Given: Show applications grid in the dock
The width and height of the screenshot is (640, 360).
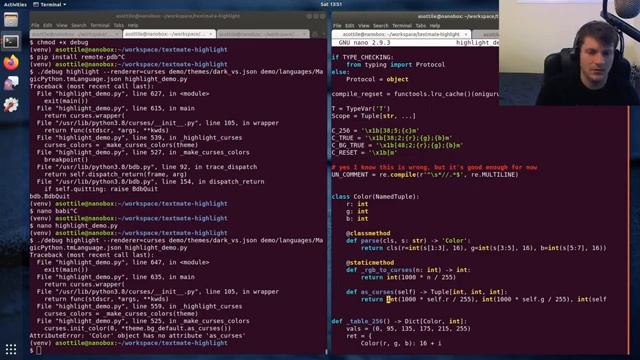Looking at the screenshot, I should 11,349.
